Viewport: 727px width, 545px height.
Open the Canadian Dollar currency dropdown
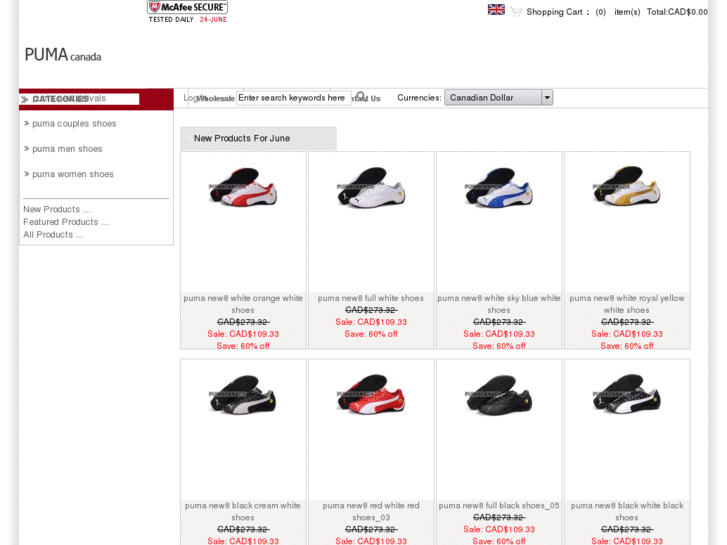[x=498, y=97]
